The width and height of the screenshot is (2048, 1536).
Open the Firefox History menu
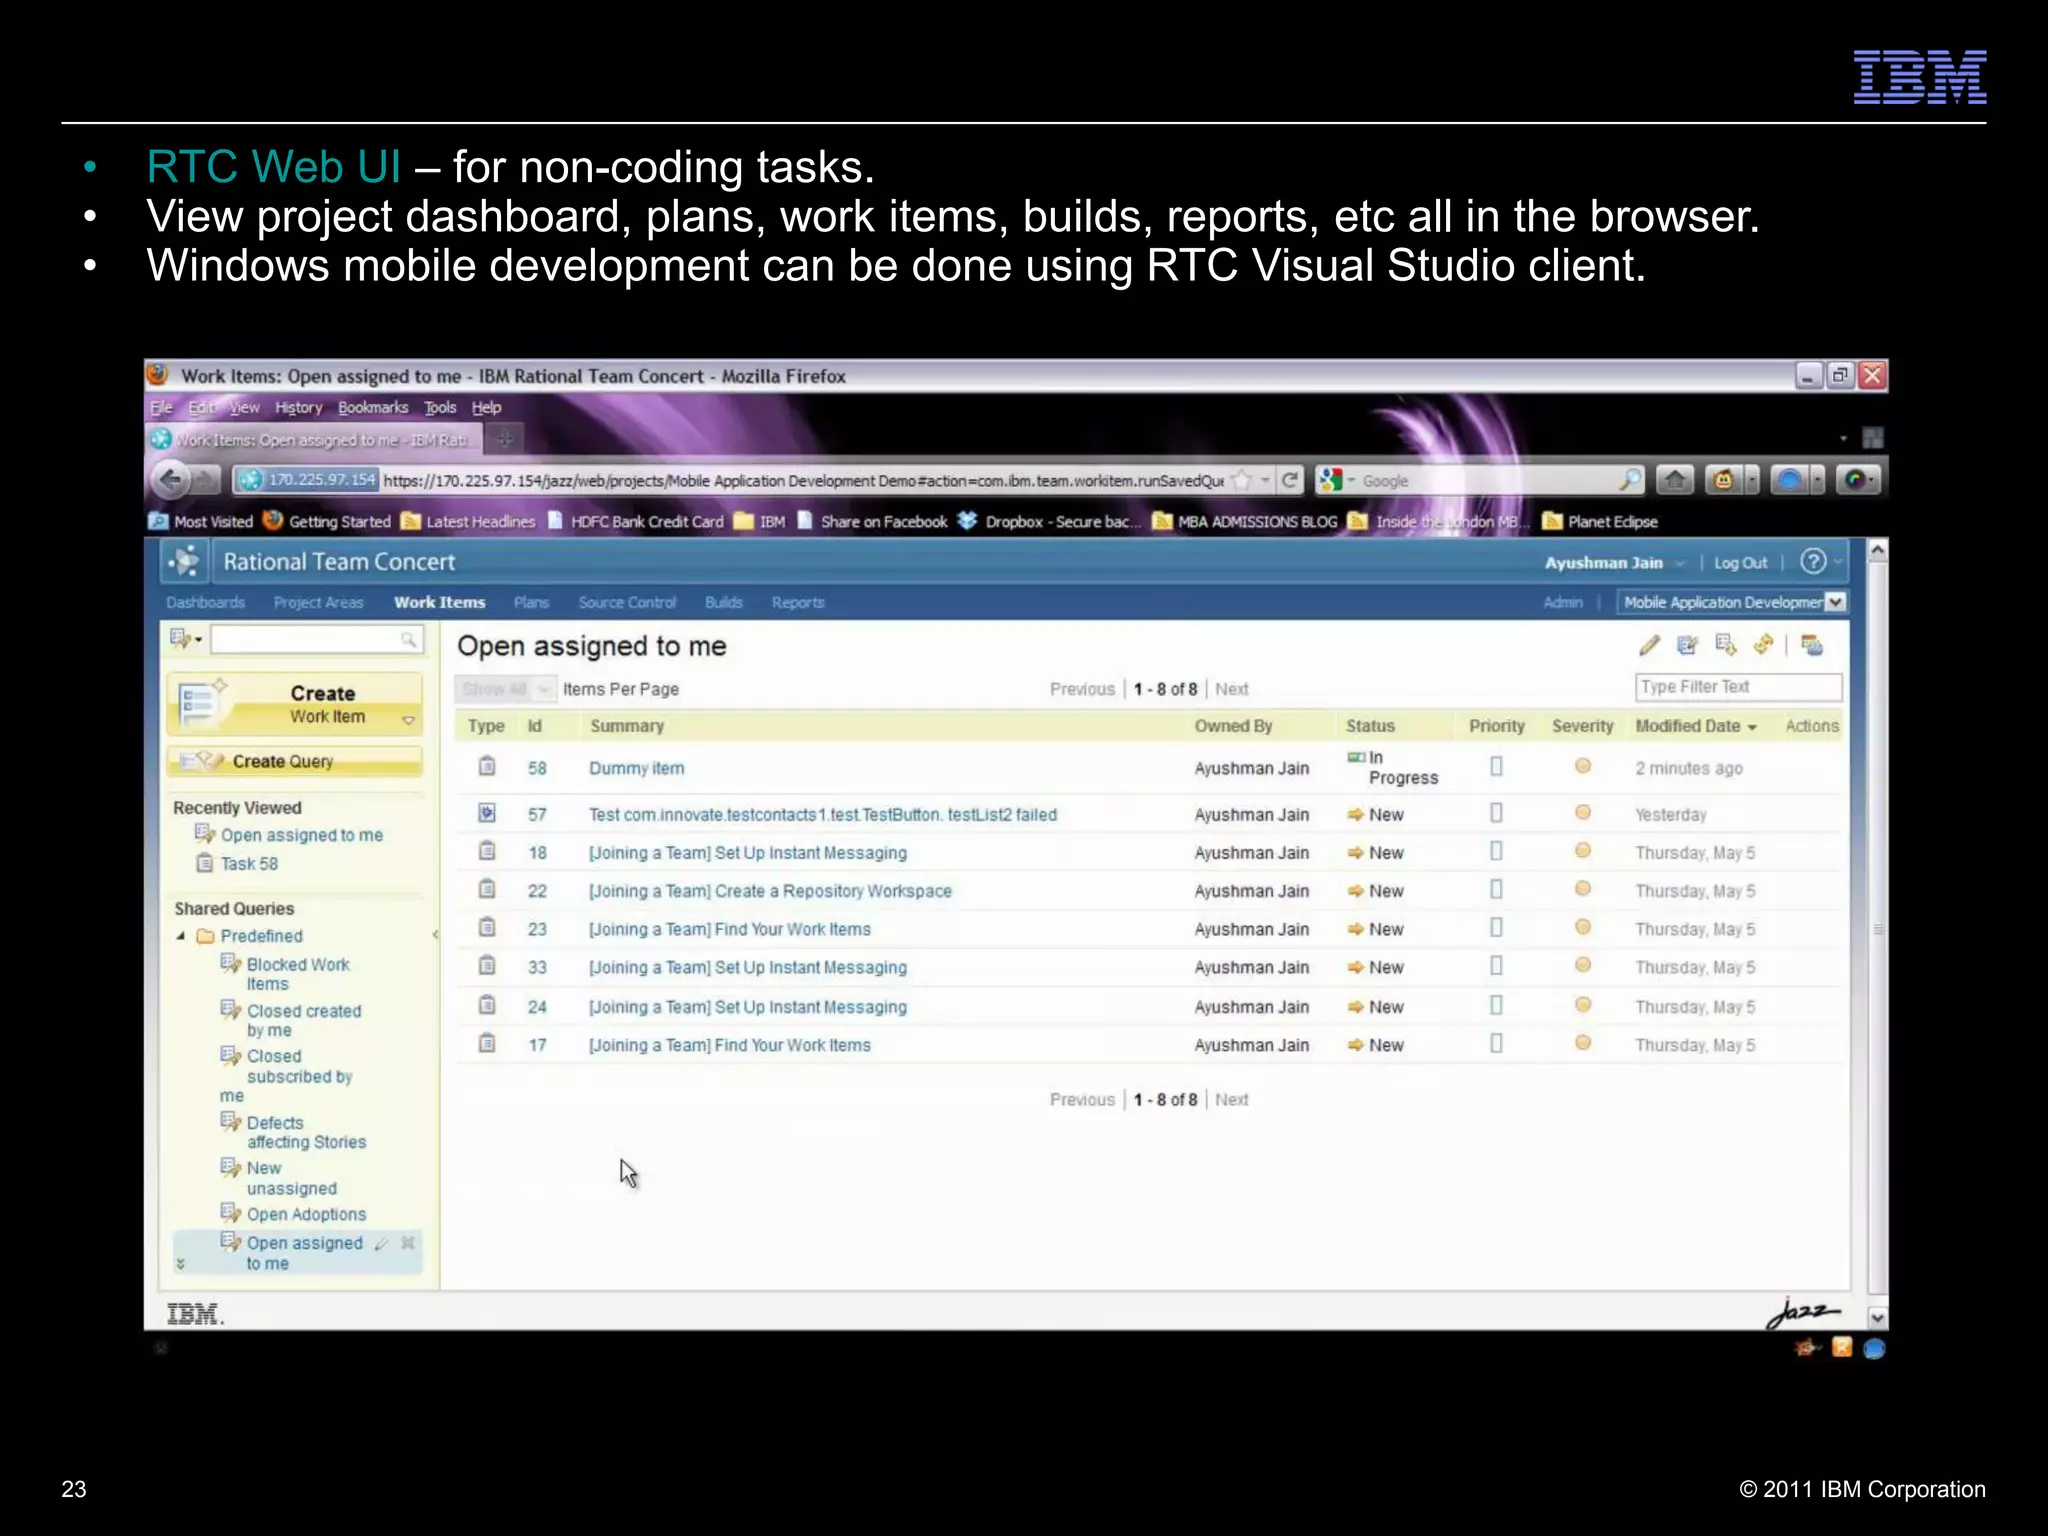299,407
